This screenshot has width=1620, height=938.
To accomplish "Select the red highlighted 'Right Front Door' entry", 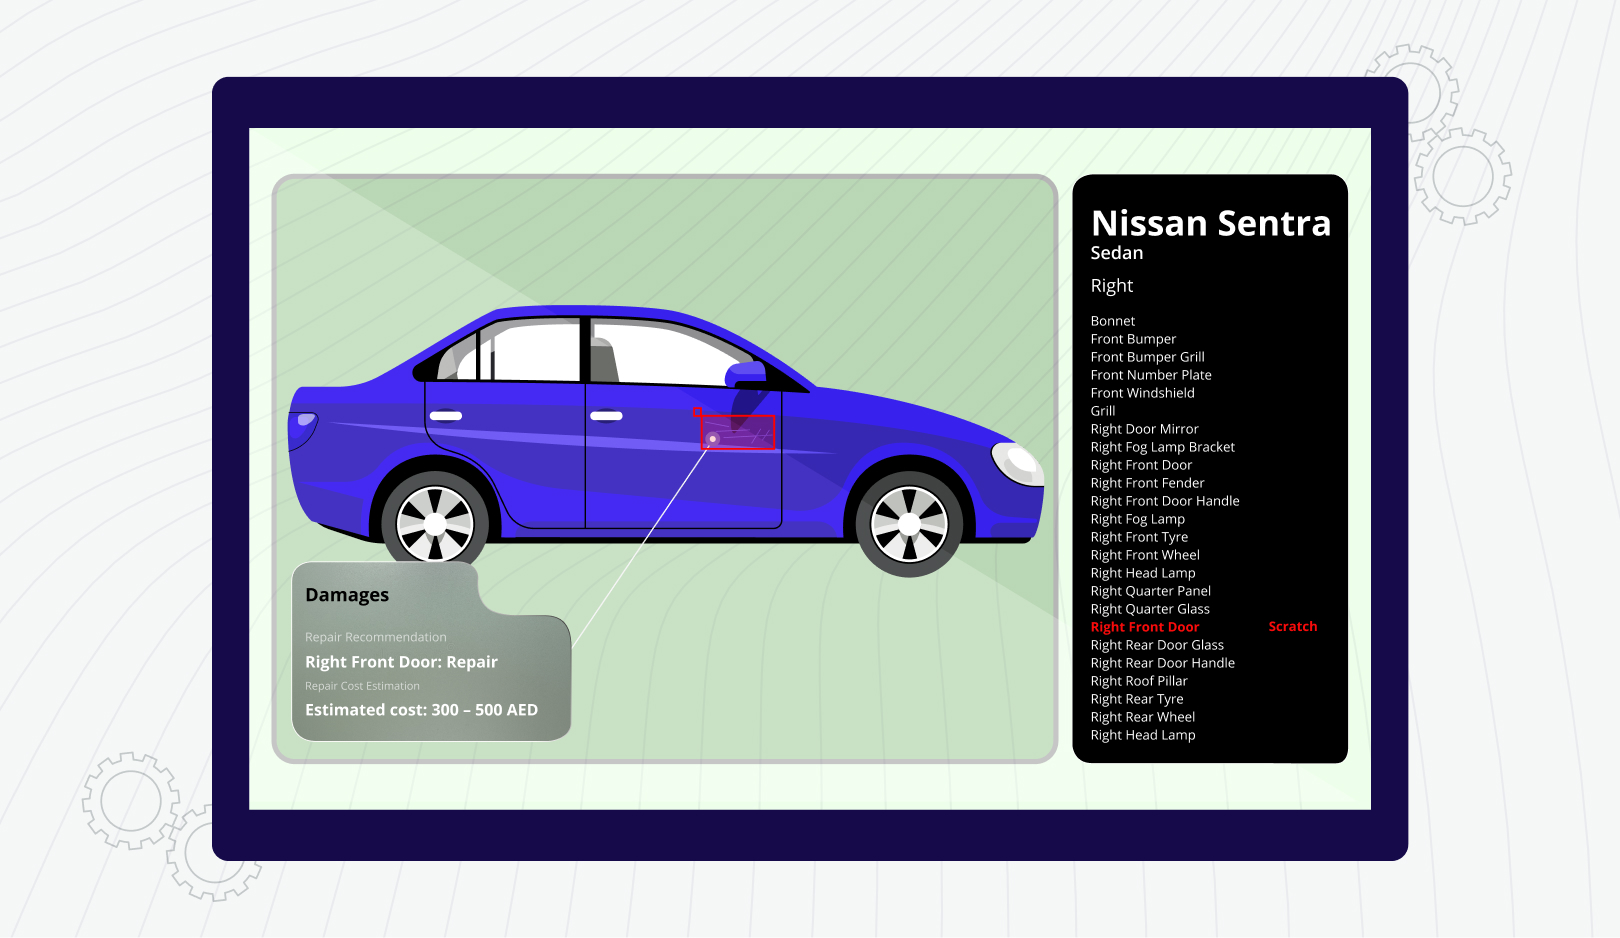I will (1145, 627).
